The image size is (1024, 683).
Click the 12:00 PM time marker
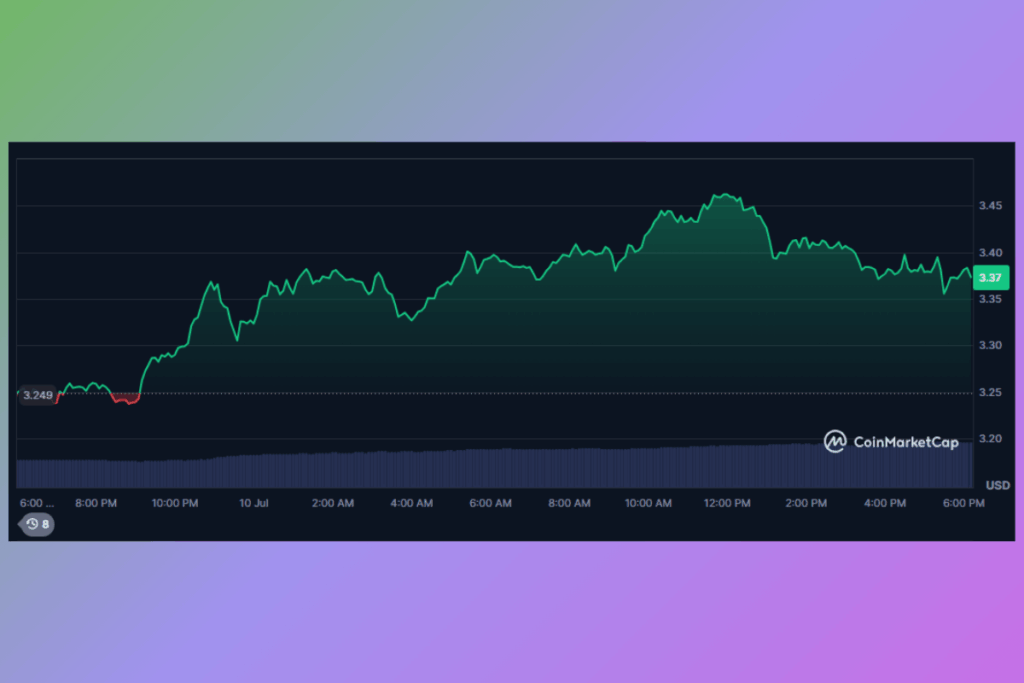(x=727, y=503)
